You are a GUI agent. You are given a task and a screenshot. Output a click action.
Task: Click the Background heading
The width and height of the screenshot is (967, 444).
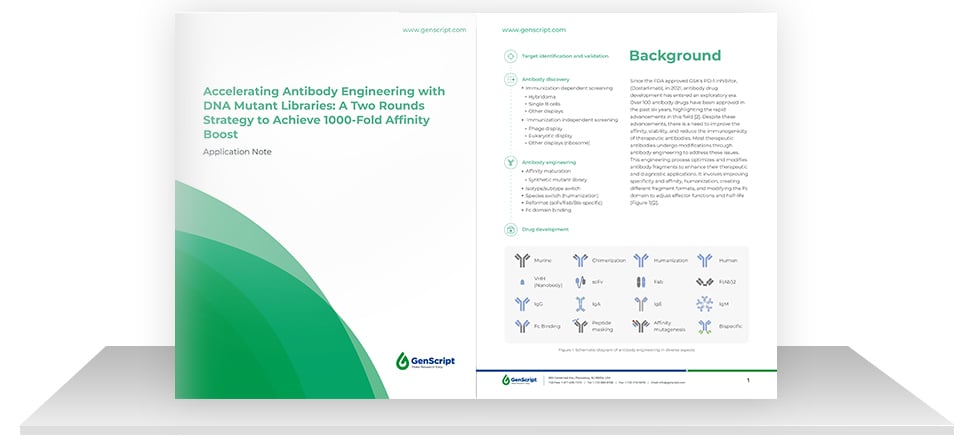click(x=674, y=56)
